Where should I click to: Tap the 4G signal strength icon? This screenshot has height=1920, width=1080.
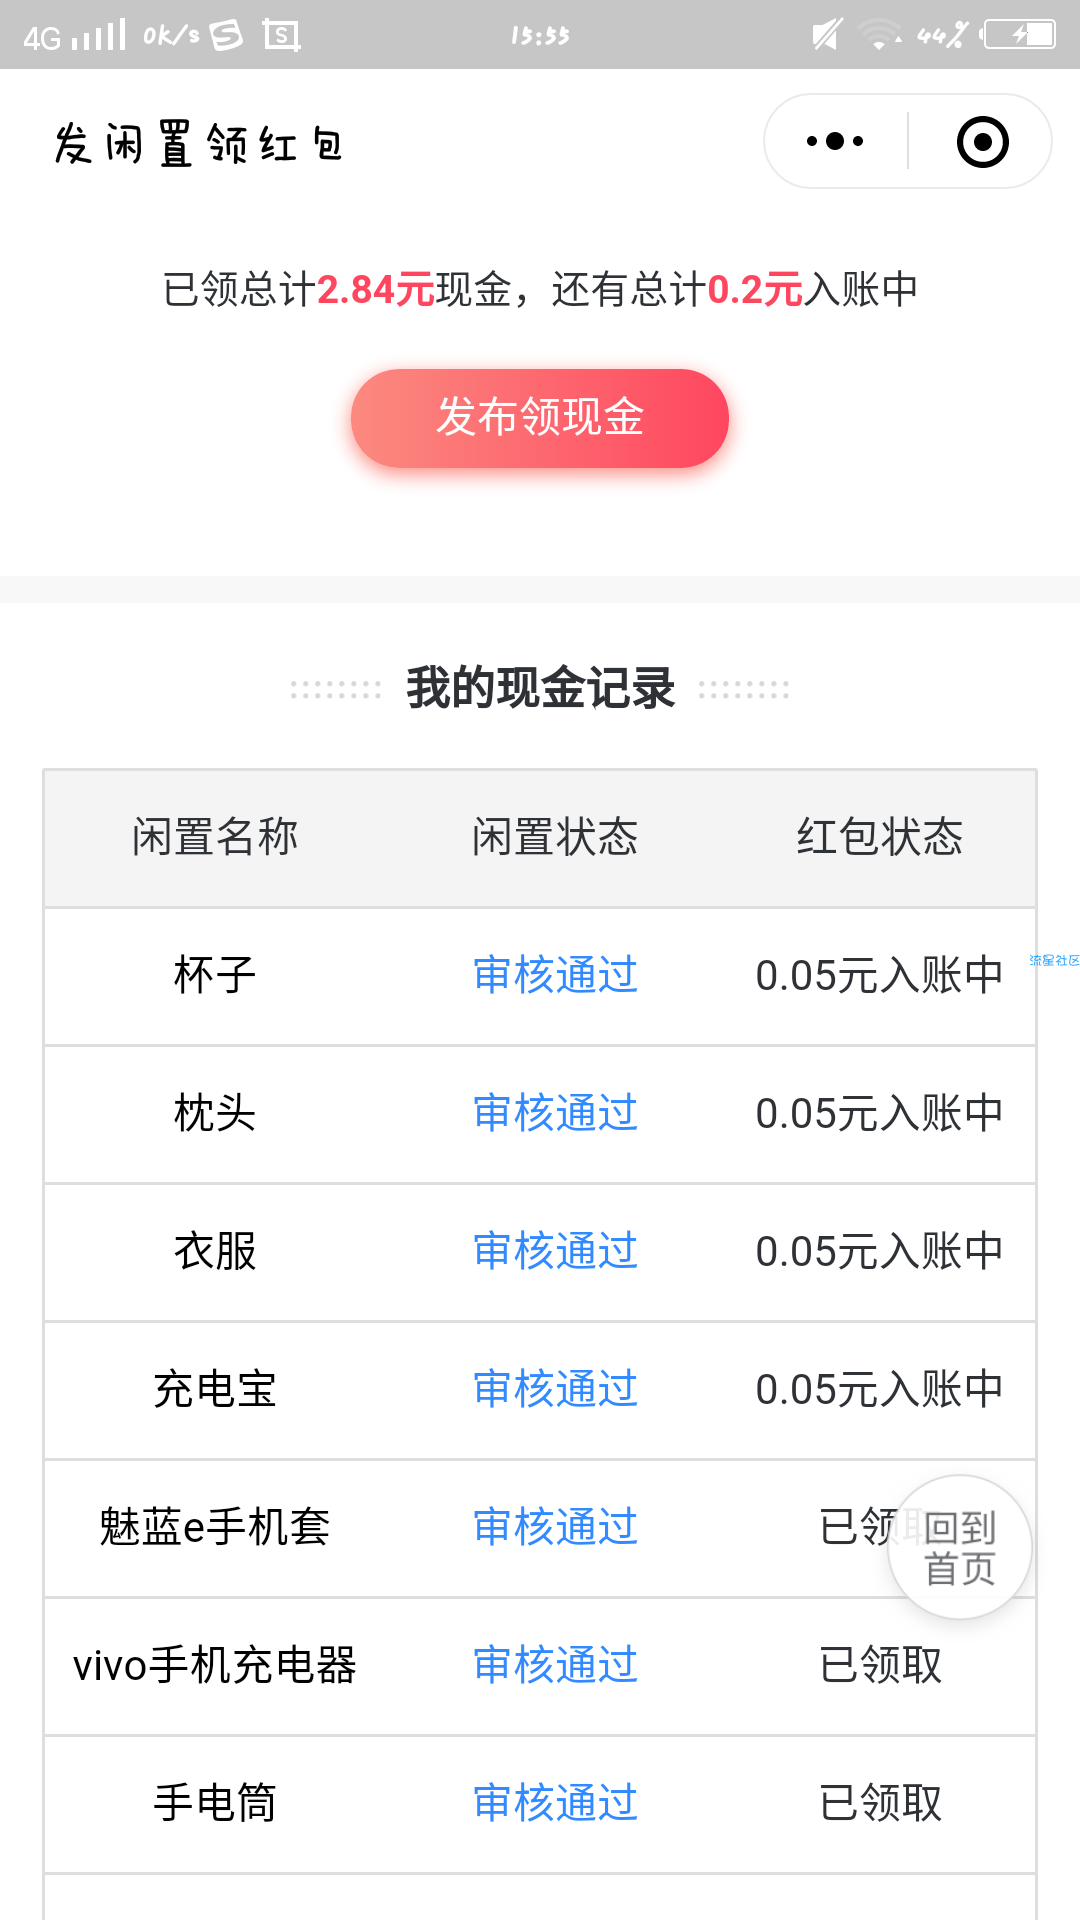(76, 36)
